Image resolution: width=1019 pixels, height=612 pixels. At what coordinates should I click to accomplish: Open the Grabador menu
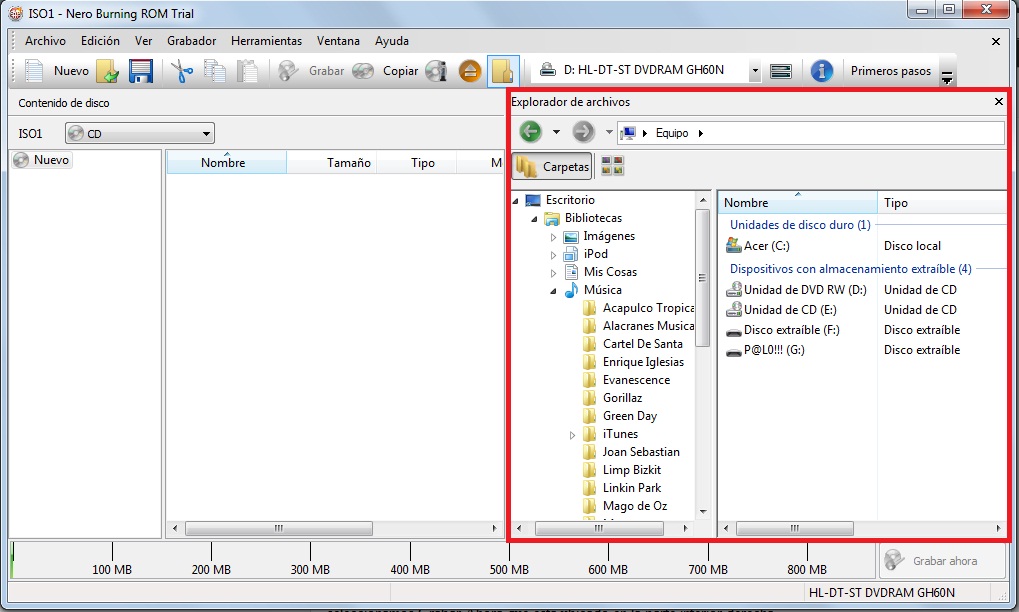[191, 41]
